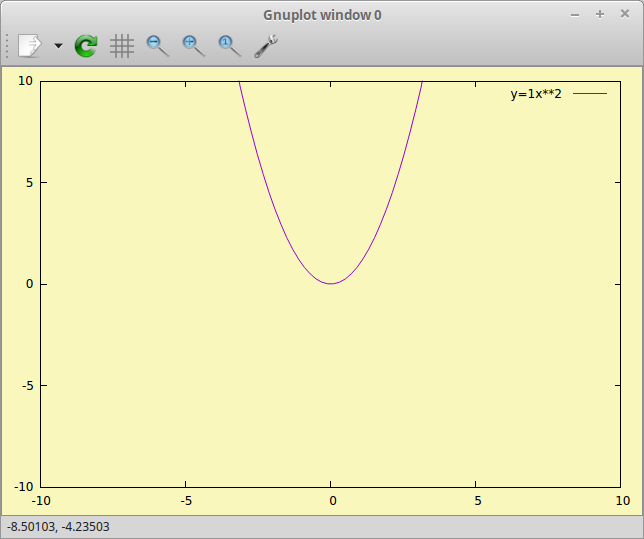Click the y-axis tick label -5

pos(26,385)
